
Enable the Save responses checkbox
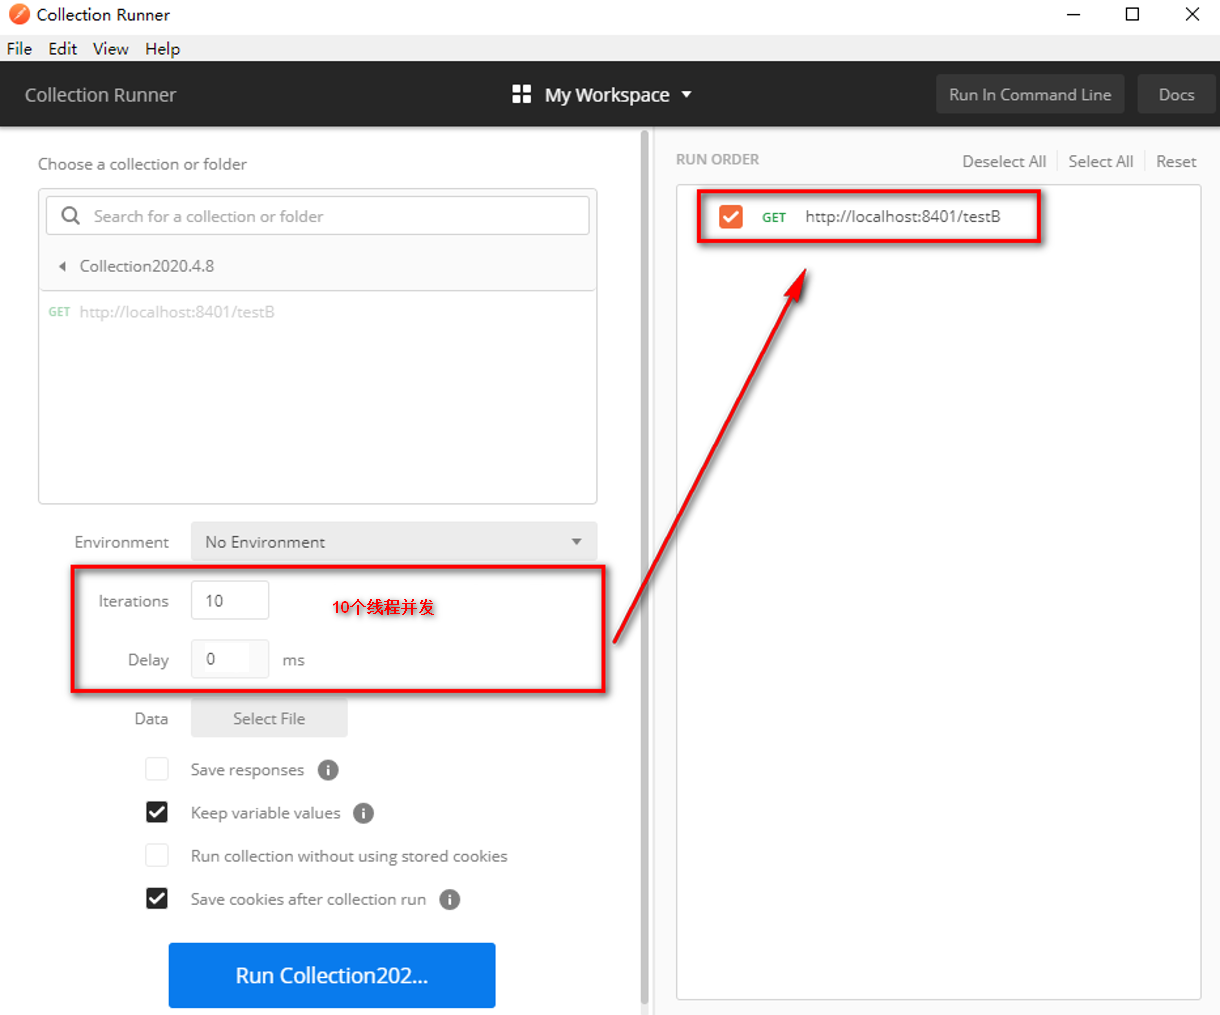pos(157,769)
